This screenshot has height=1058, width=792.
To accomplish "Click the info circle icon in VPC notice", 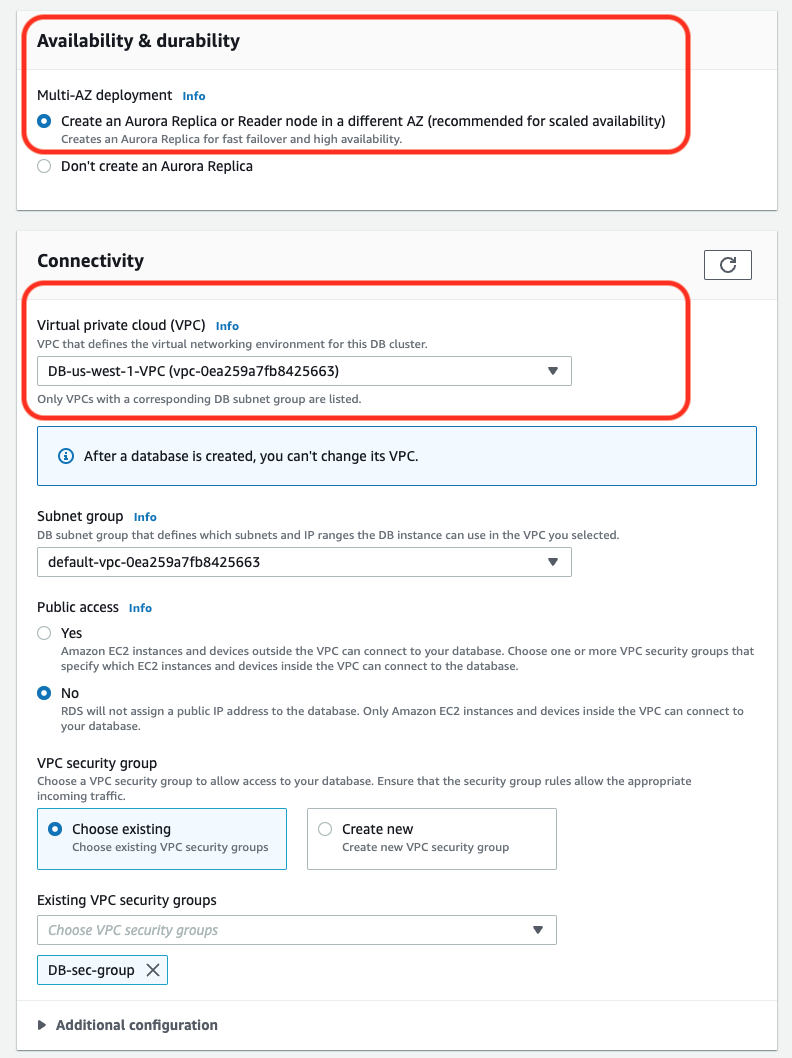I will [66, 456].
